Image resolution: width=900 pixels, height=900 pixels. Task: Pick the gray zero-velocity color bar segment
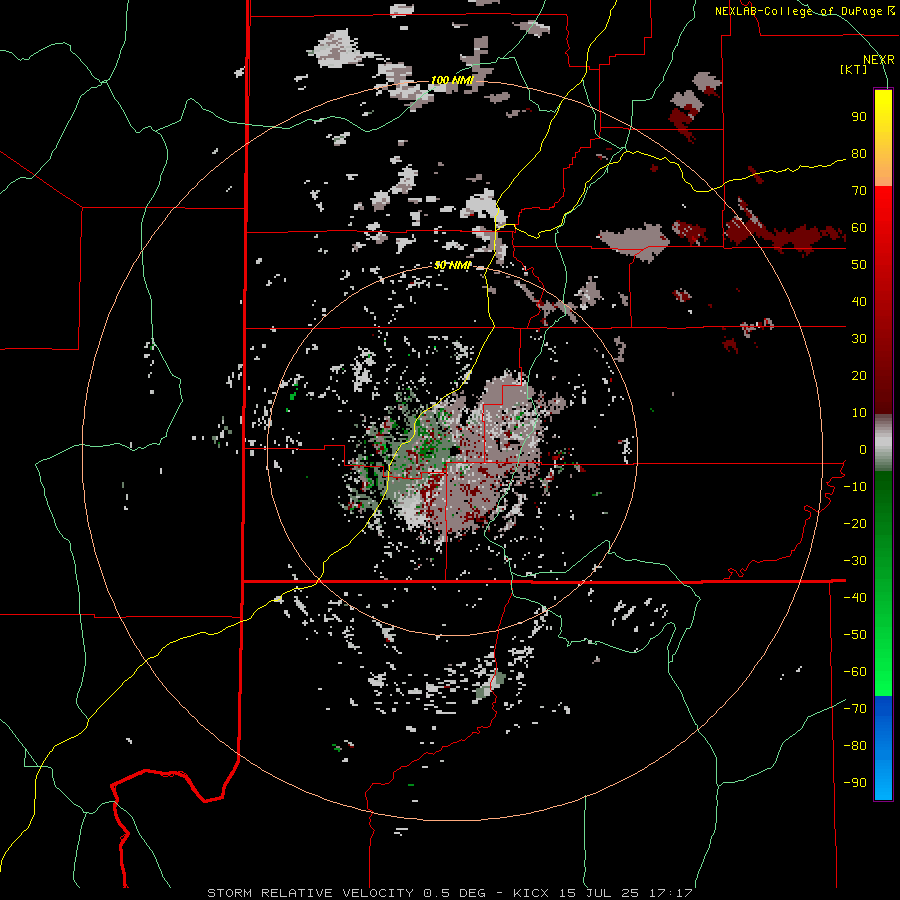[x=883, y=443]
